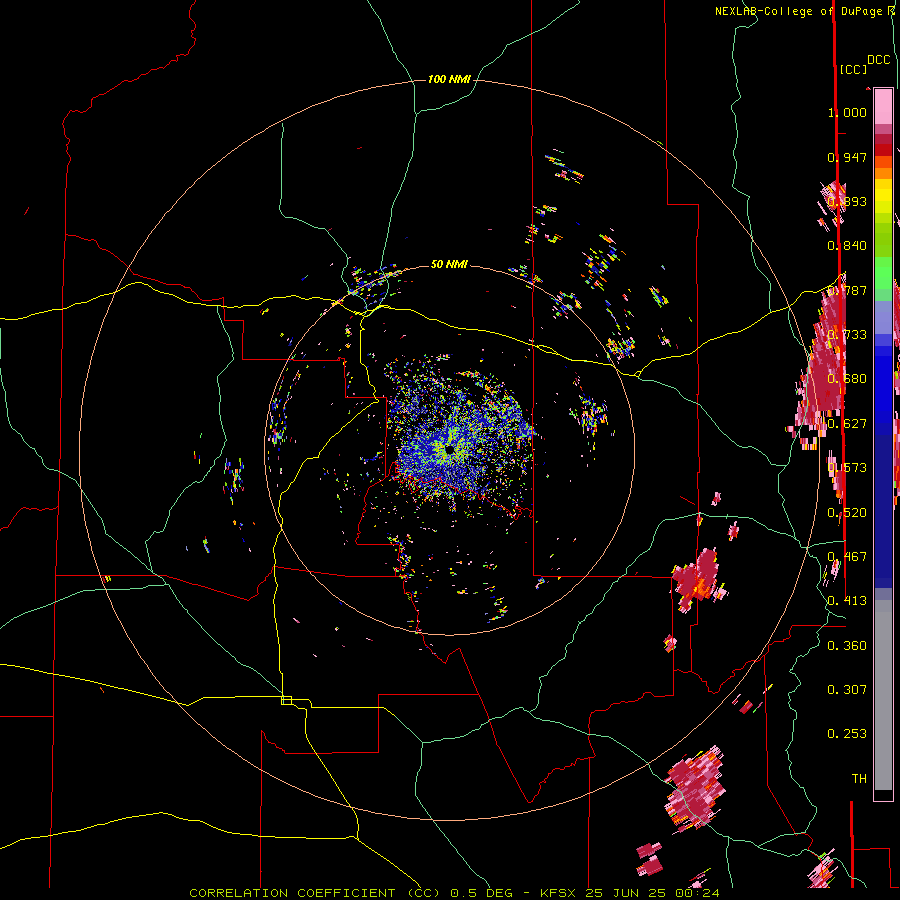The width and height of the screenshot is (900, 900).
Task: Select the Correlation Coefficient caption at bottom
Action: (454, 893)
